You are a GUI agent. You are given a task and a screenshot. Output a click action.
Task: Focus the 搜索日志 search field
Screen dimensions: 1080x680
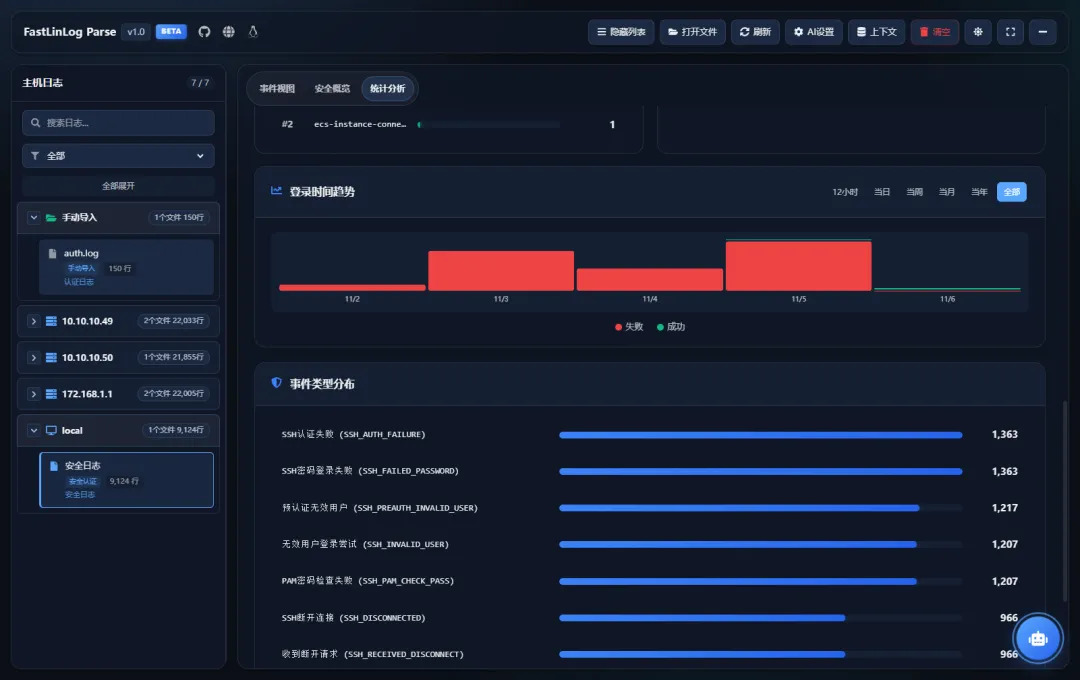[118, 123]
